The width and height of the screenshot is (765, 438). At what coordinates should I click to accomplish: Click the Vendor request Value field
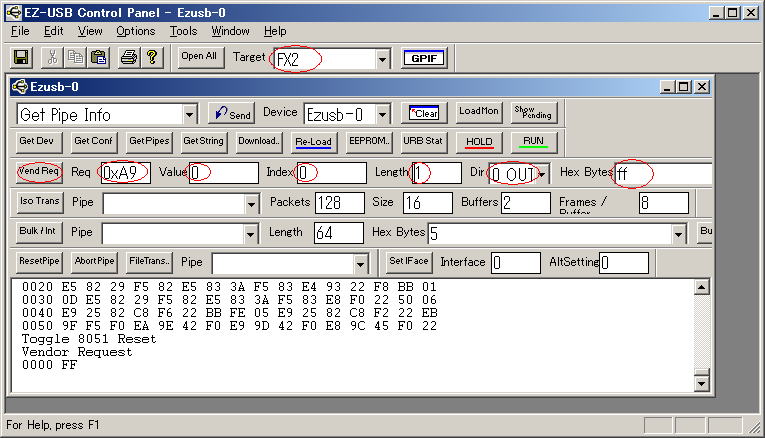pos(224,173)
